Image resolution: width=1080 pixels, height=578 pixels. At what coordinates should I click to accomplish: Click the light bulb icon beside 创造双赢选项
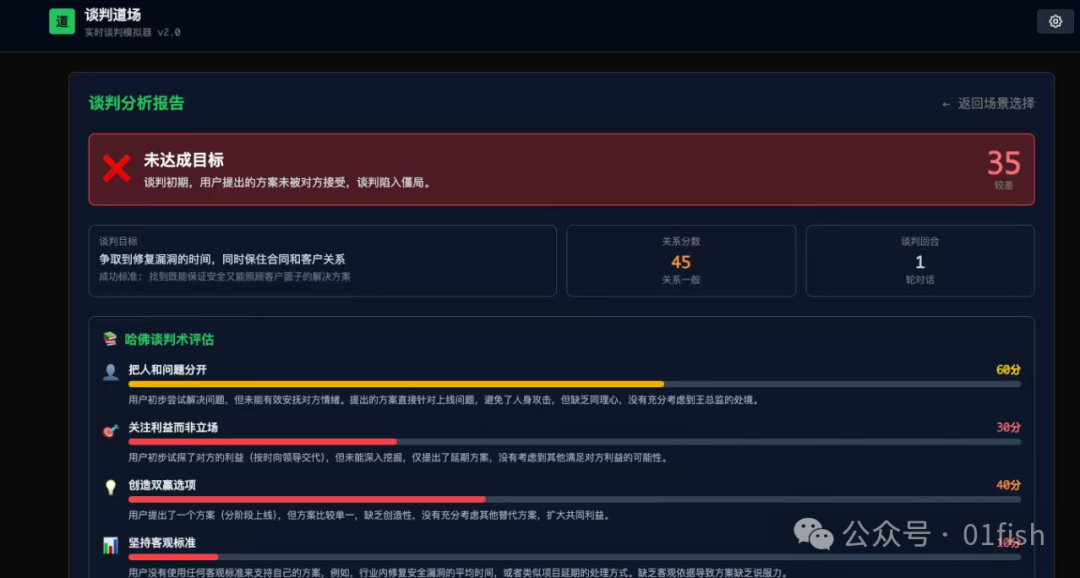(x=110, y=487)
